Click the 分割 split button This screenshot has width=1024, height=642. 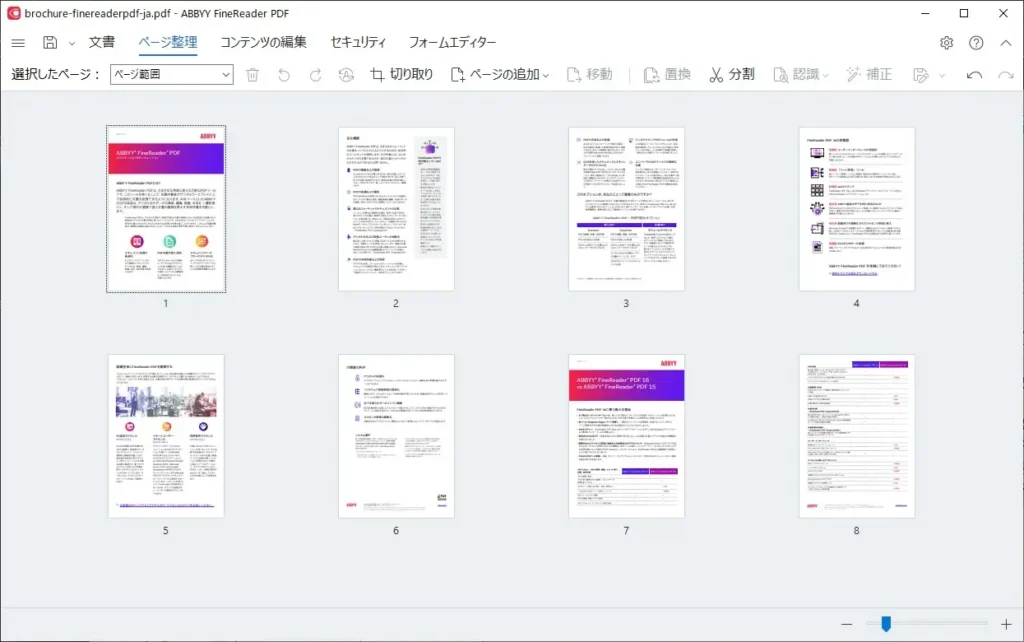coord(732,74)
